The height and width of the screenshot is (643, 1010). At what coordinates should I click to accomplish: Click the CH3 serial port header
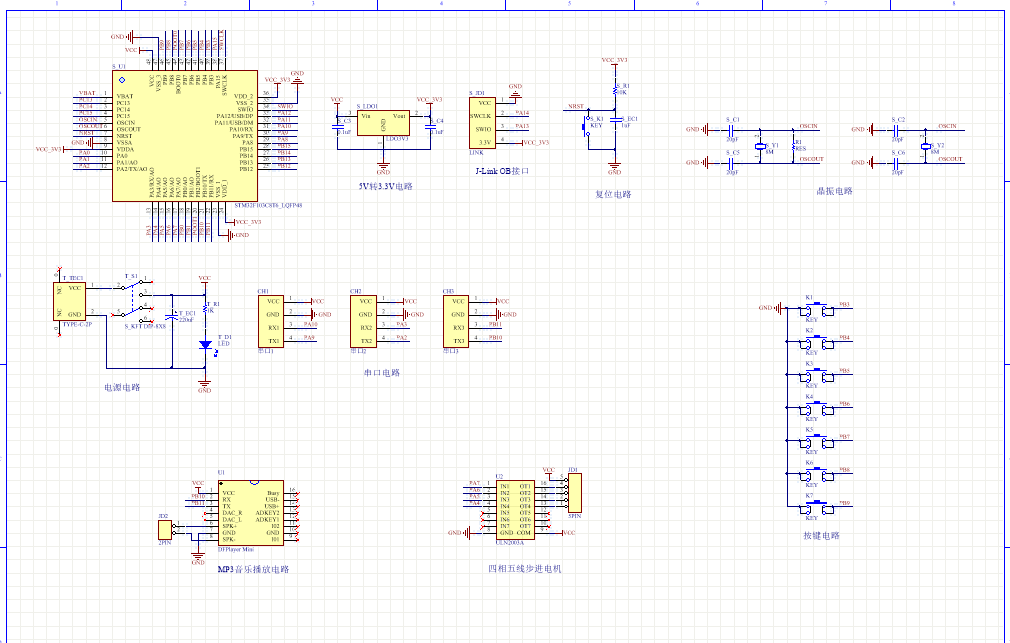[457, 320]
